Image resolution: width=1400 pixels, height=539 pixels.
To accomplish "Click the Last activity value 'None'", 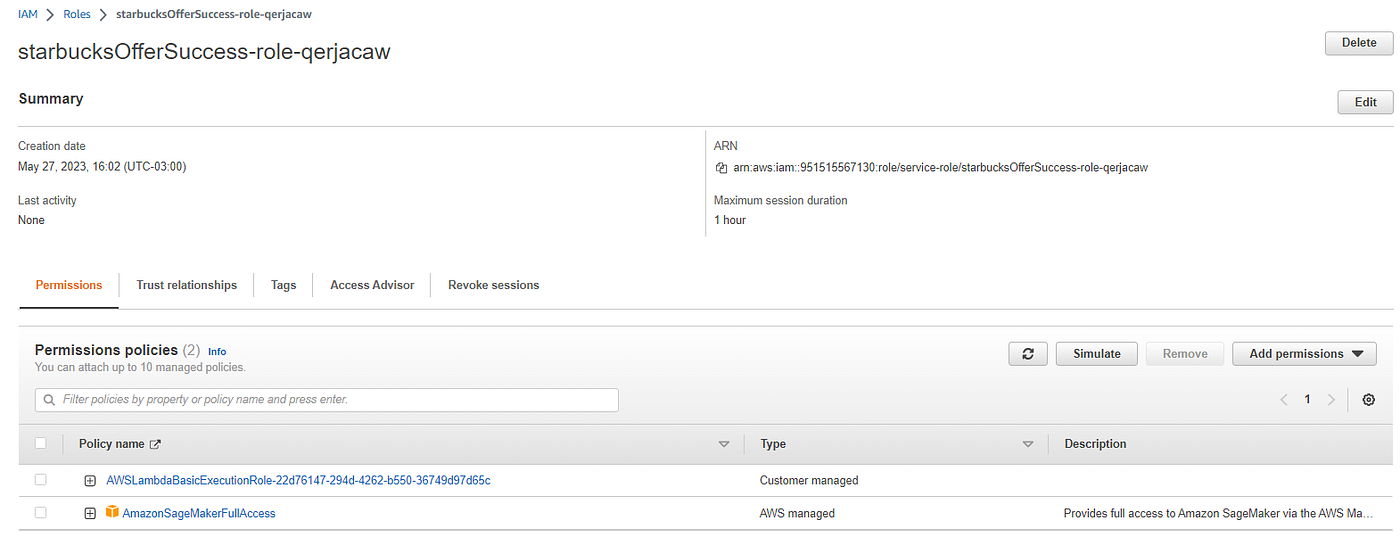I will coord(31,220).
